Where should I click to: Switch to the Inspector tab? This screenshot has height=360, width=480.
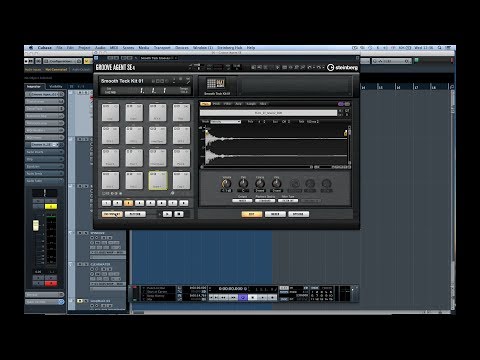(34, 87)
